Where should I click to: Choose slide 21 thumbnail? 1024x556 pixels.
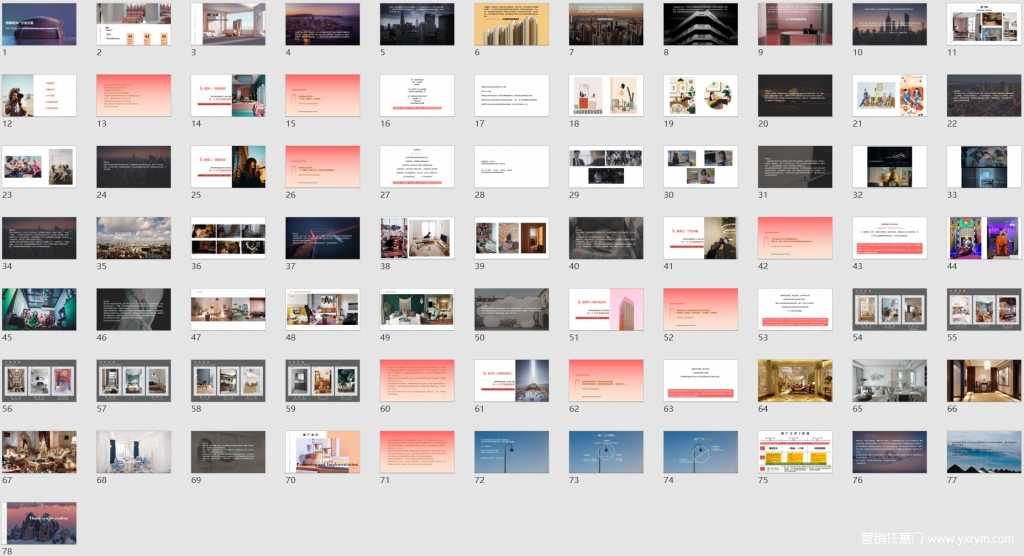tap(889, 95)
